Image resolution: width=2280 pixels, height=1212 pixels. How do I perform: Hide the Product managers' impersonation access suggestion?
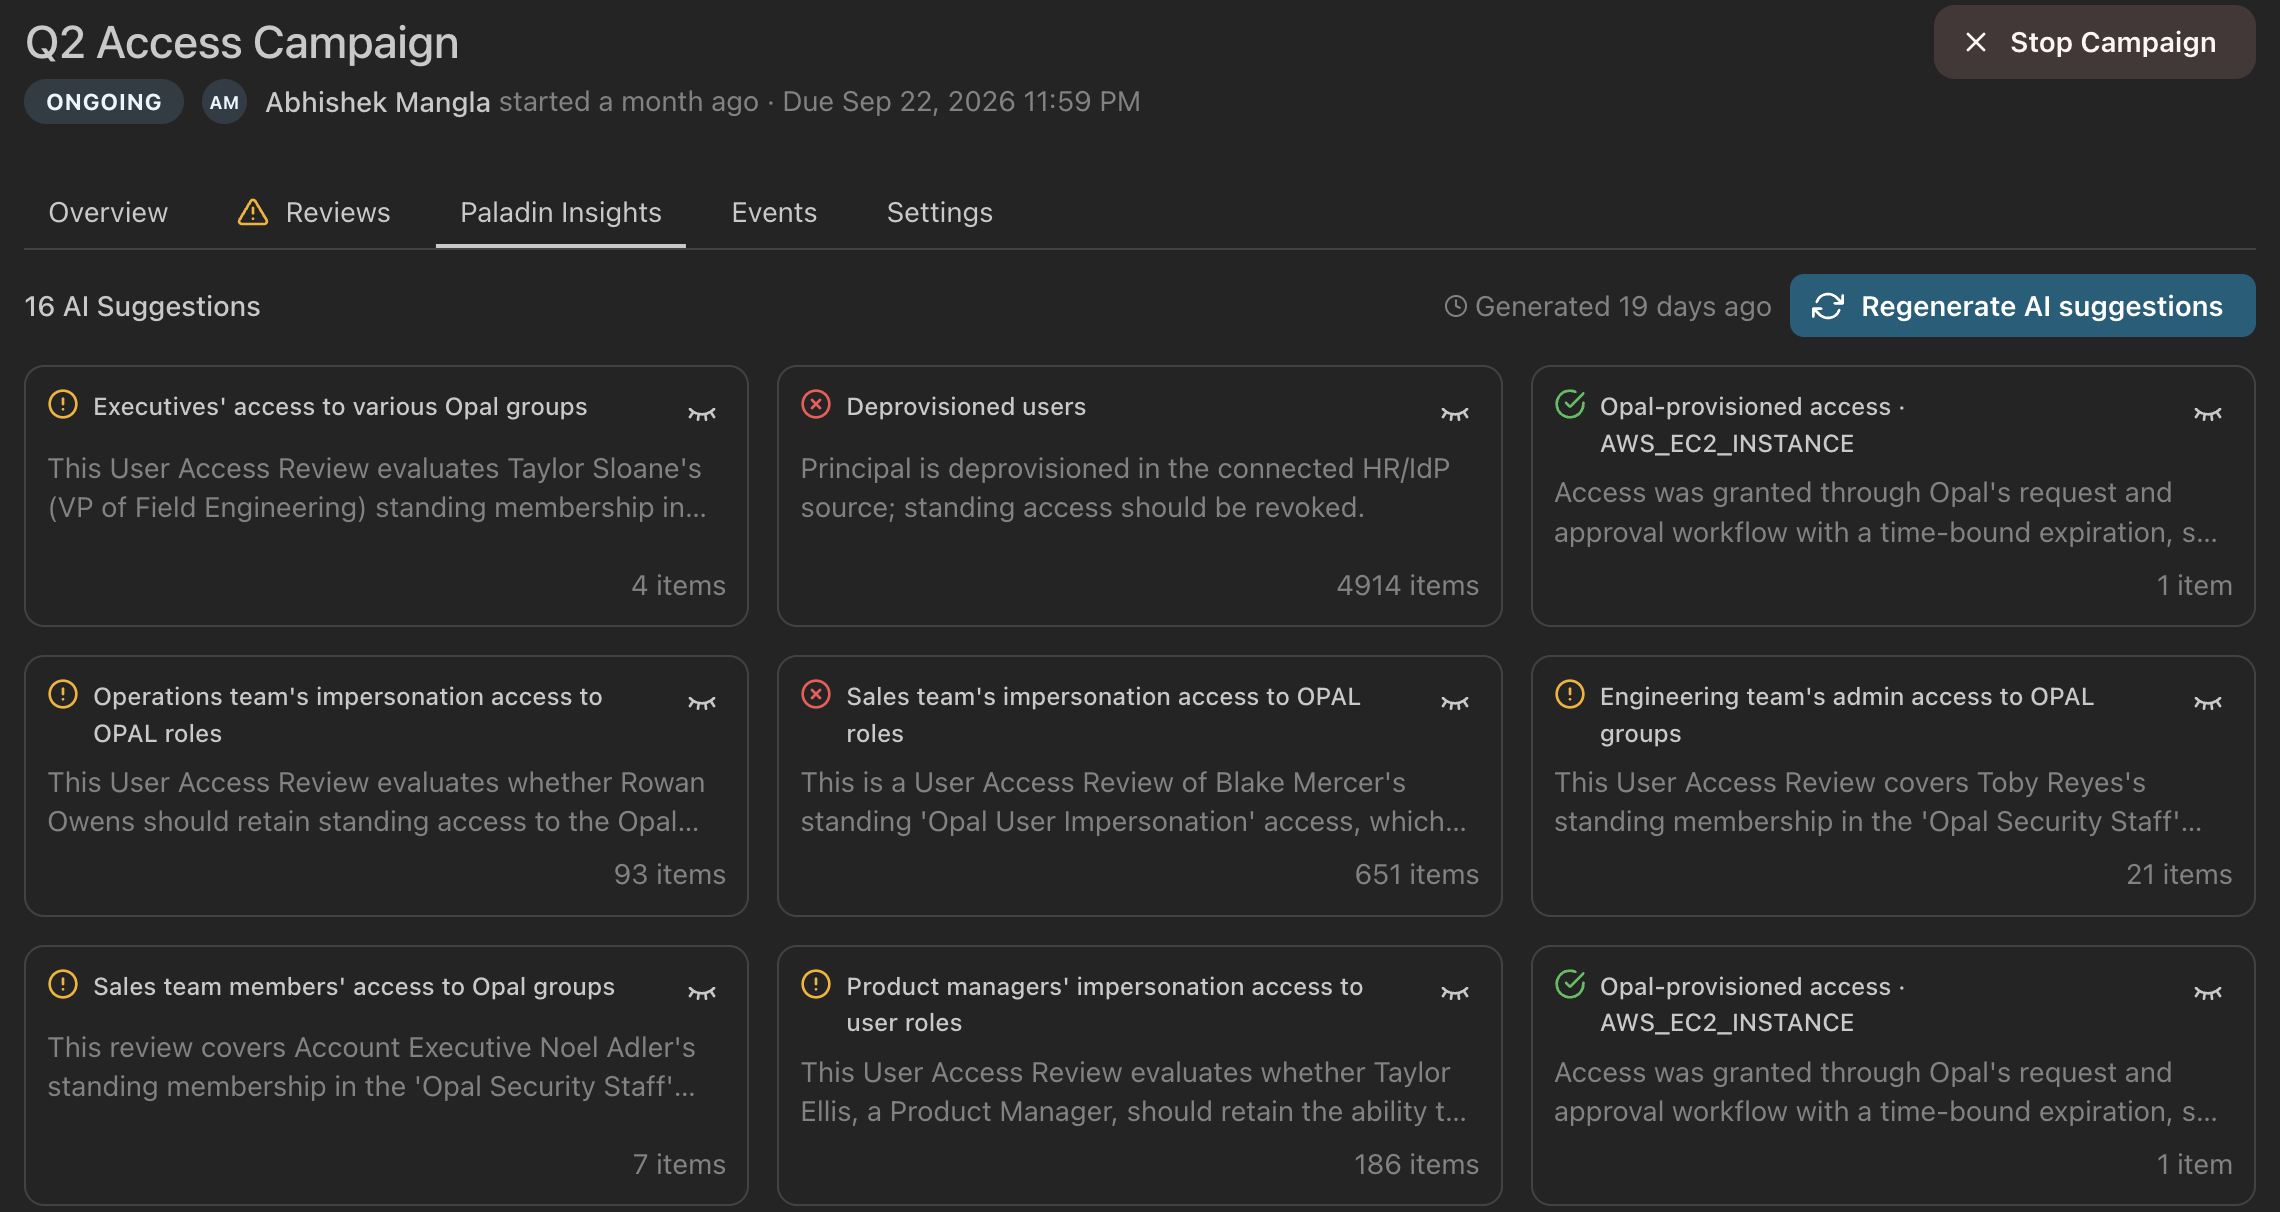1455,992
